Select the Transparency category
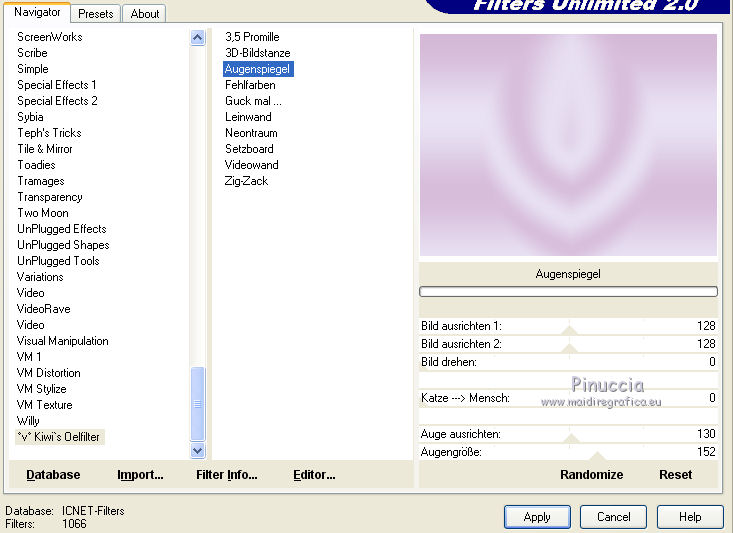 (50, 197)
